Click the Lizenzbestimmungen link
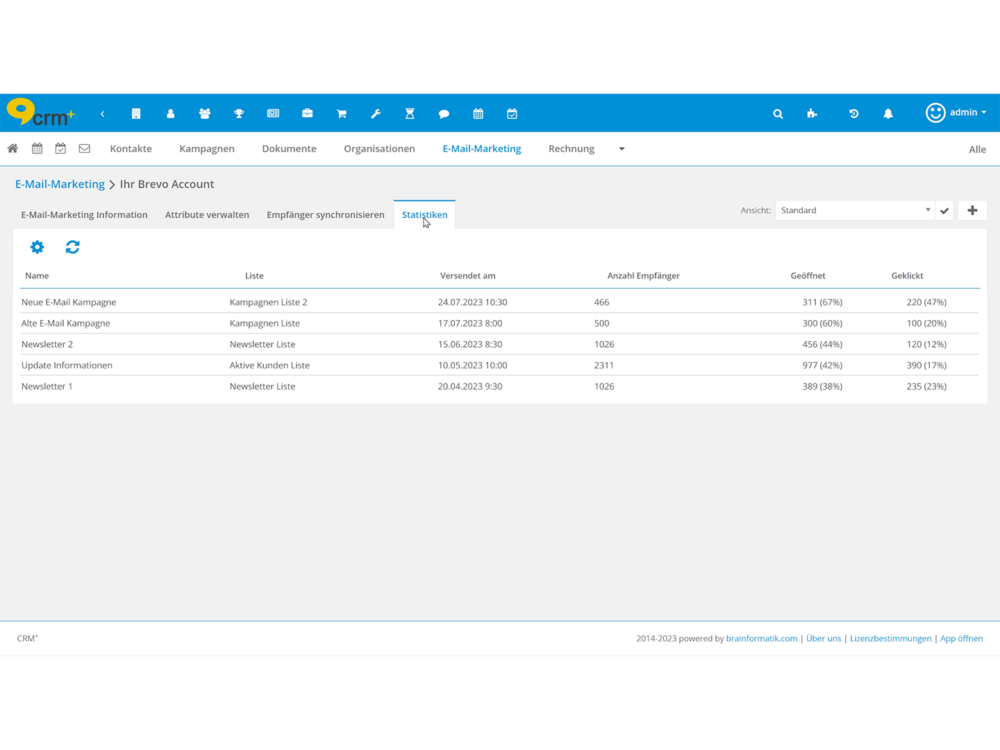The image size is (1000, 750). (890, 638)
